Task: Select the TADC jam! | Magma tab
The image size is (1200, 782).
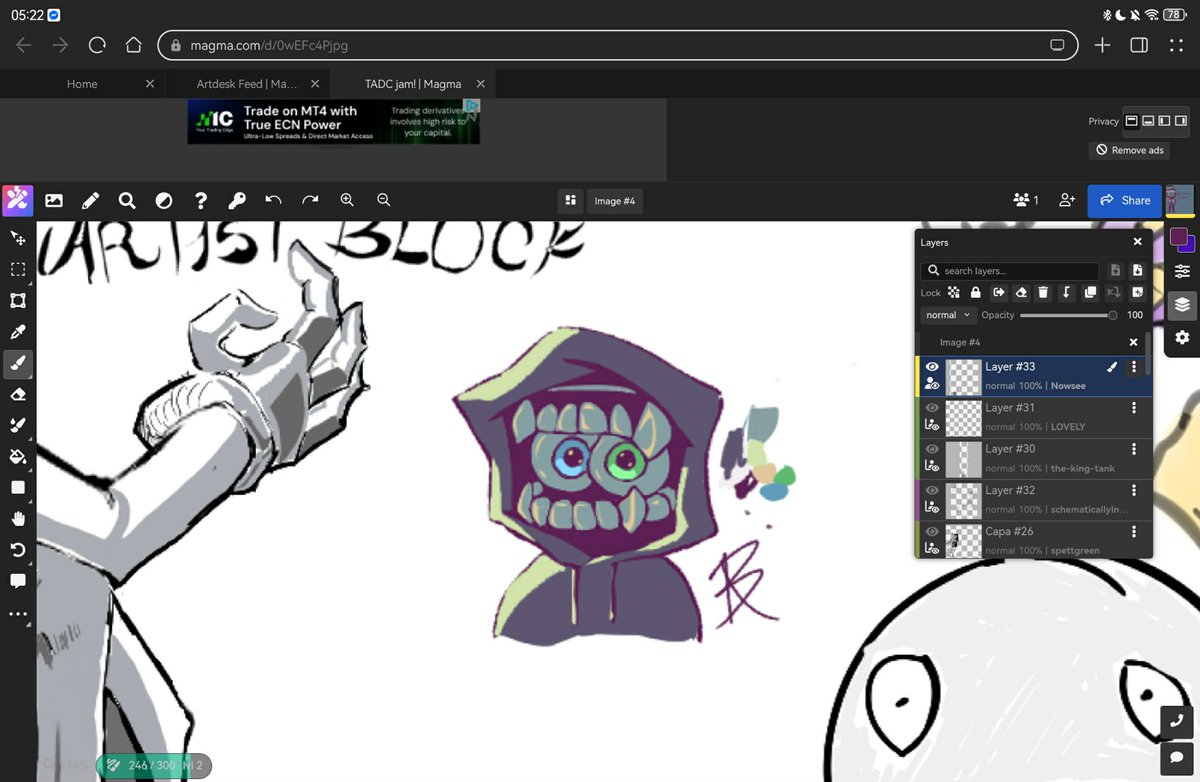Action: coord(413,84)
